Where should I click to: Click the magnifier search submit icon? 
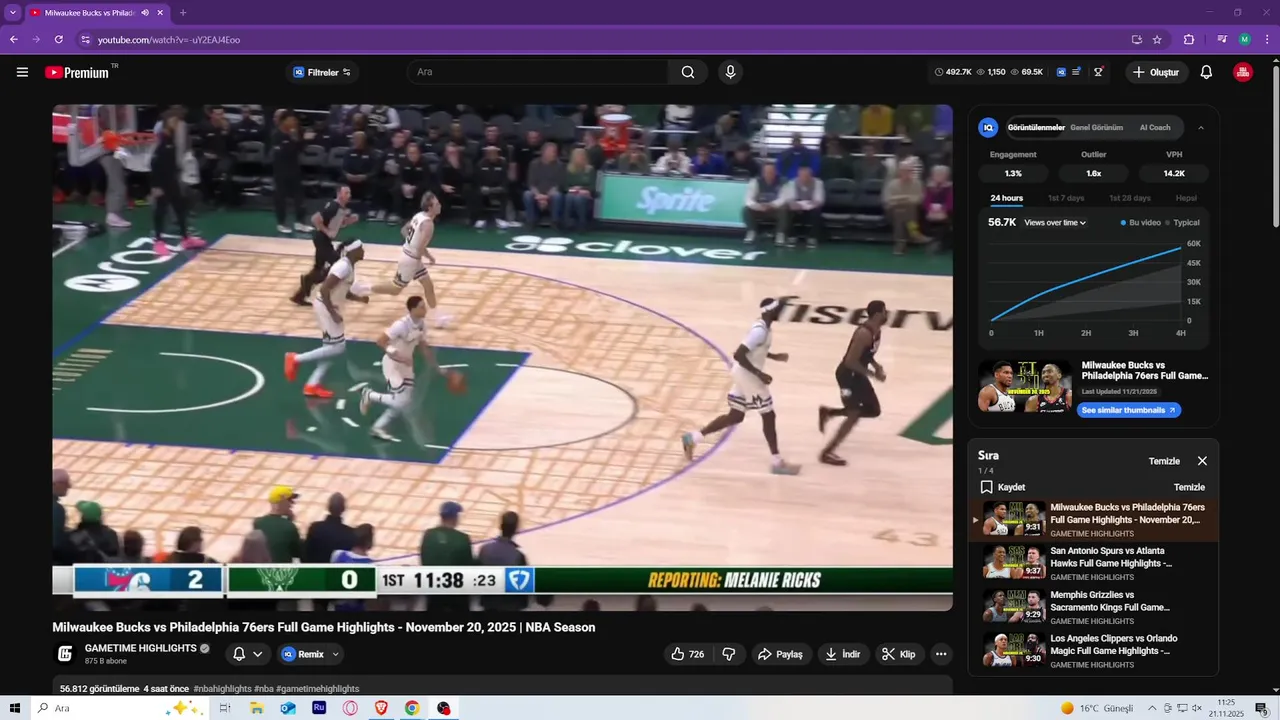pos(688,72)
